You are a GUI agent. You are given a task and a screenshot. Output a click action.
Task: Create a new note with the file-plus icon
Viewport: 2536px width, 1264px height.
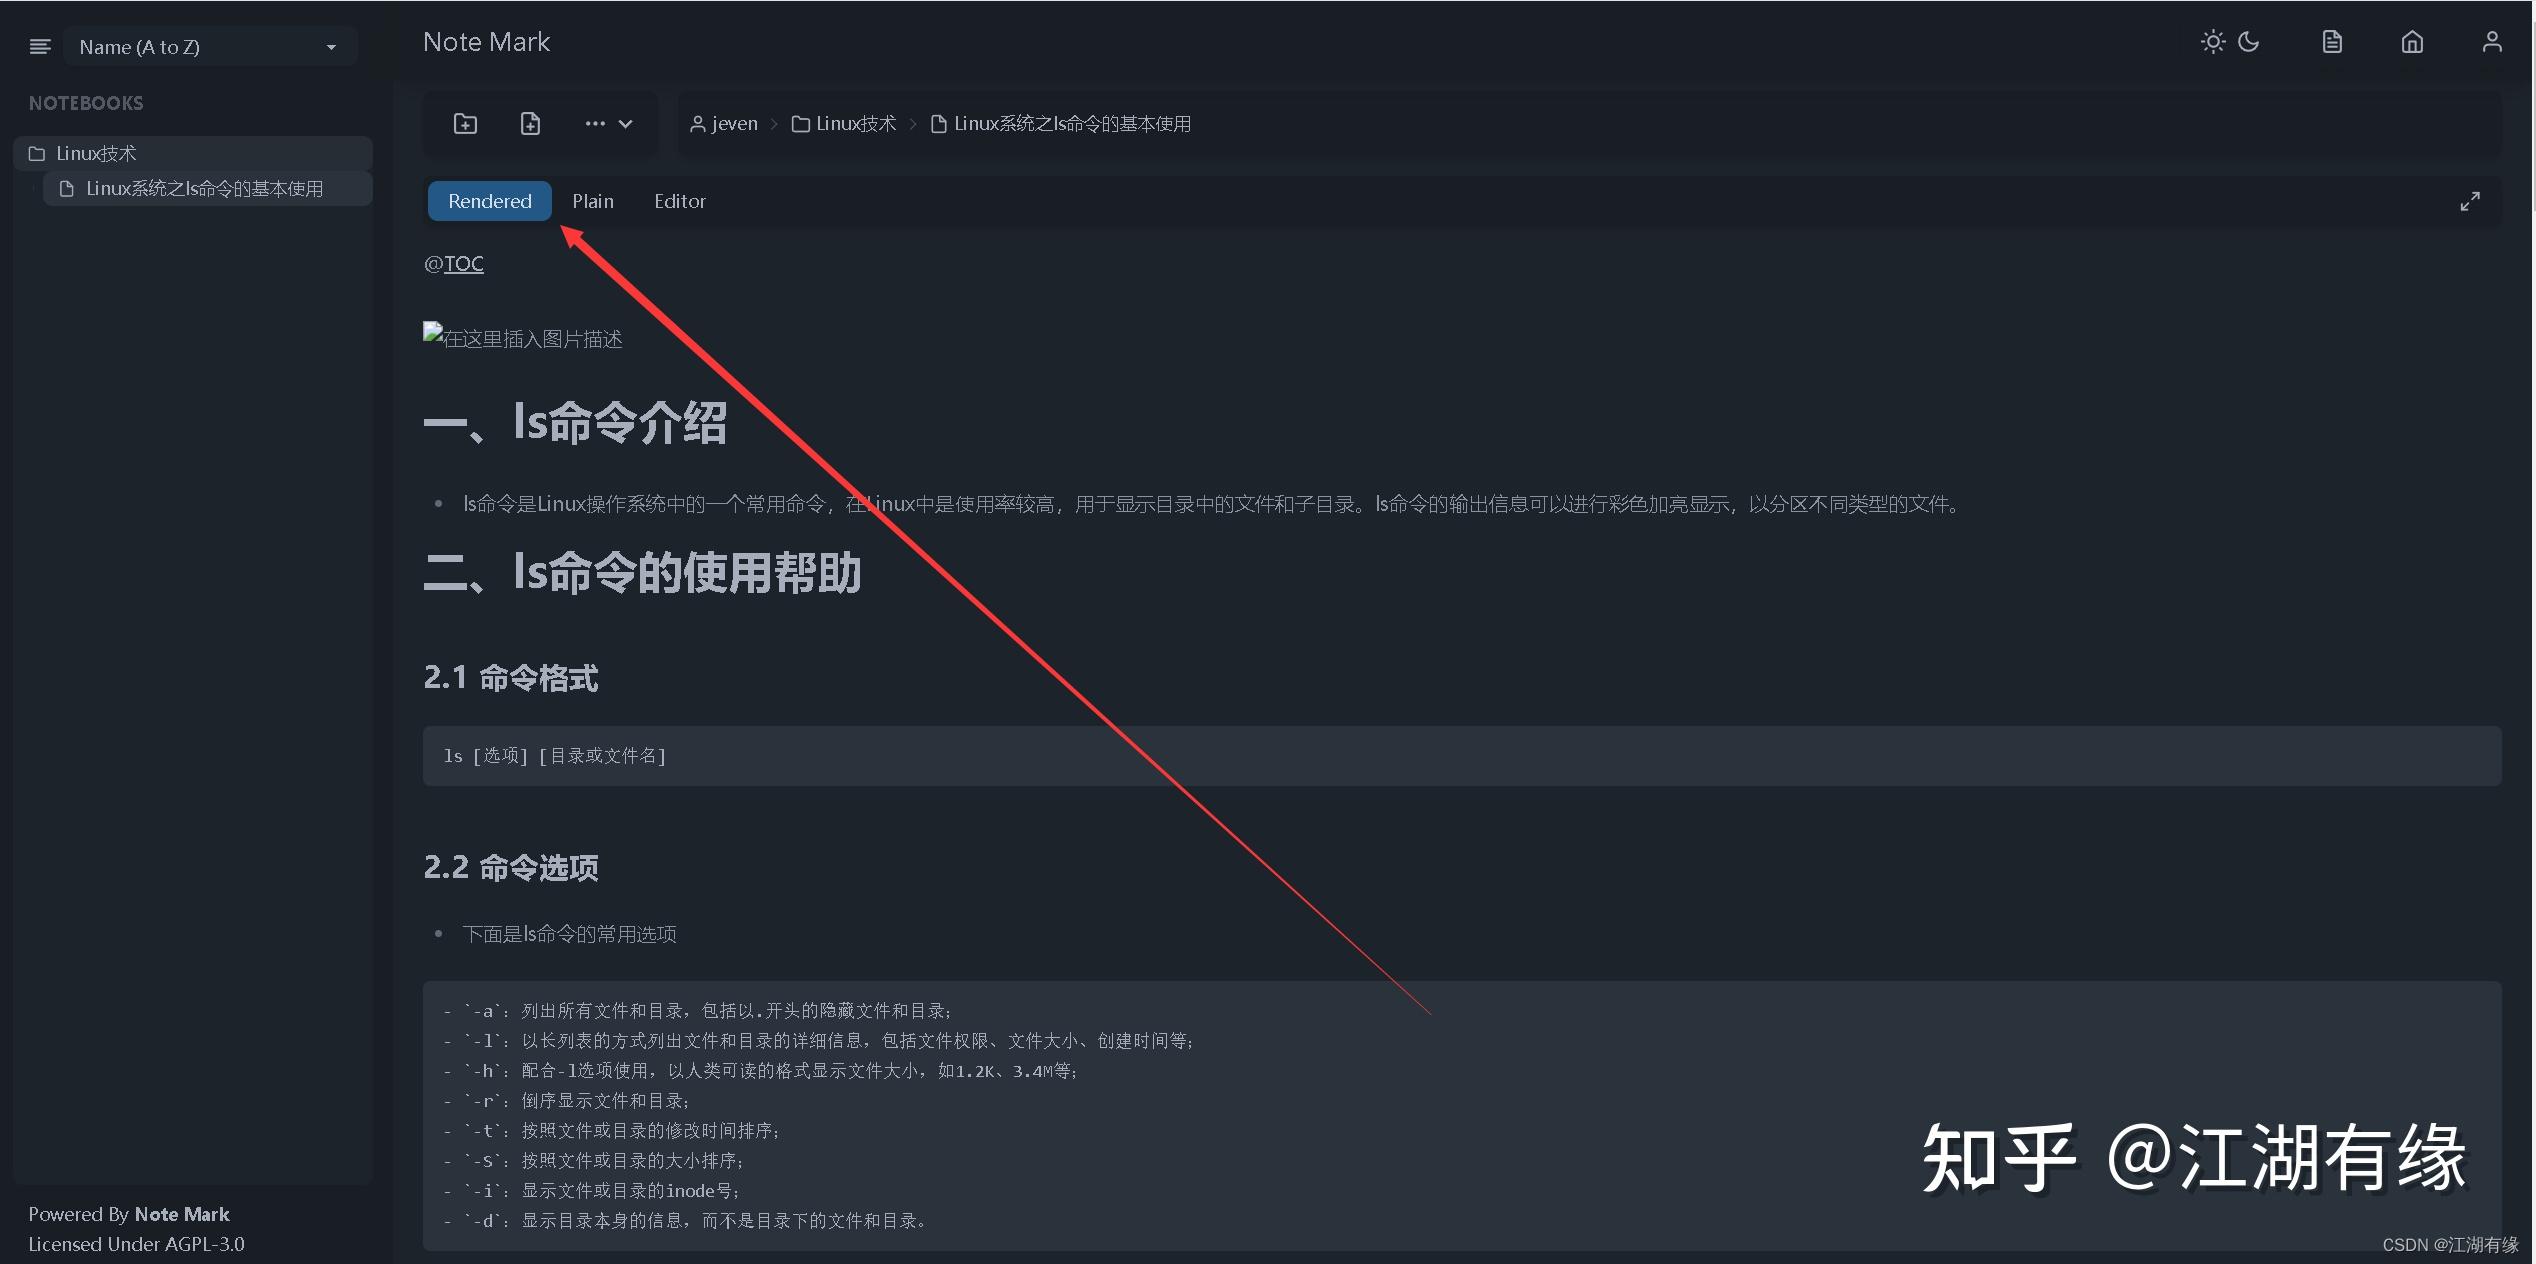(529, 123)
